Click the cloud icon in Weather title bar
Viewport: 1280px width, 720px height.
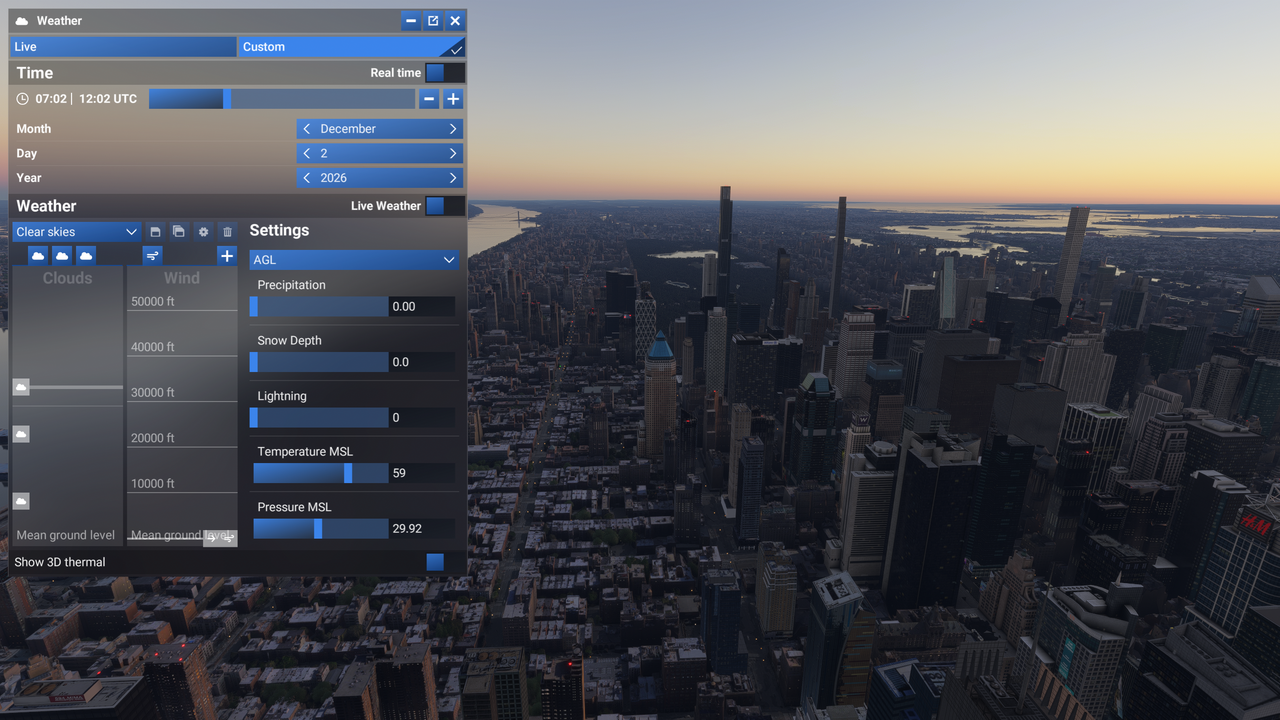coord(22,21)
